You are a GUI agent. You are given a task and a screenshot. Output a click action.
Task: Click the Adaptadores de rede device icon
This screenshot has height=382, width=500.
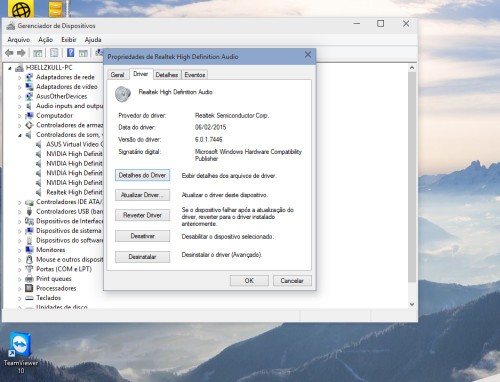(29, 77)
